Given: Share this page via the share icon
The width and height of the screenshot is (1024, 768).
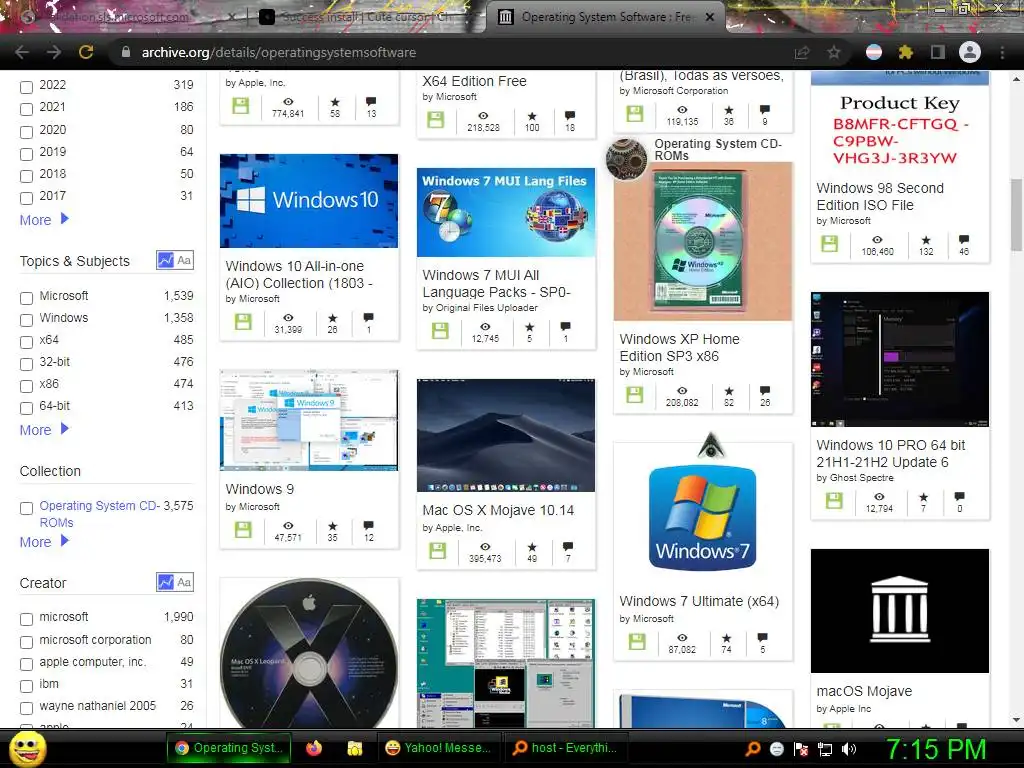Looking at the screenshot, I should click(802, 52).
